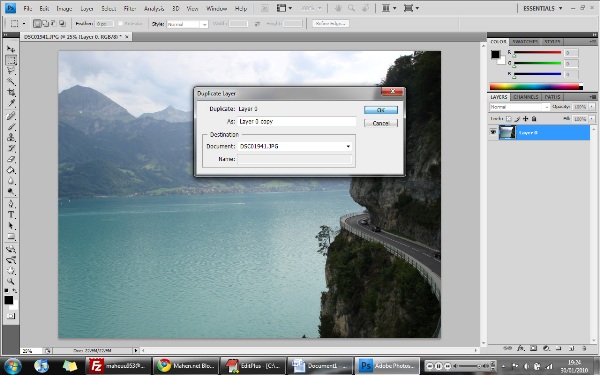Open the Filter menu

tap(130, 8)
